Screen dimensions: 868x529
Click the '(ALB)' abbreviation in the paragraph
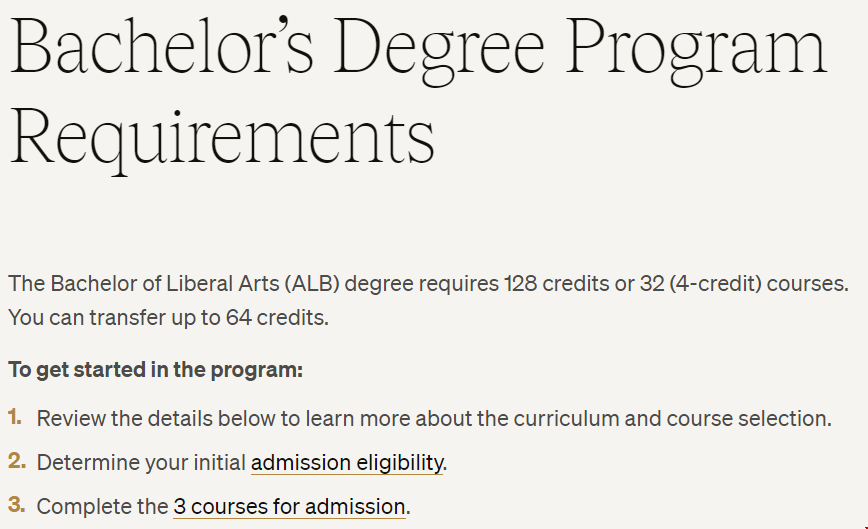[x=312, y=284]
